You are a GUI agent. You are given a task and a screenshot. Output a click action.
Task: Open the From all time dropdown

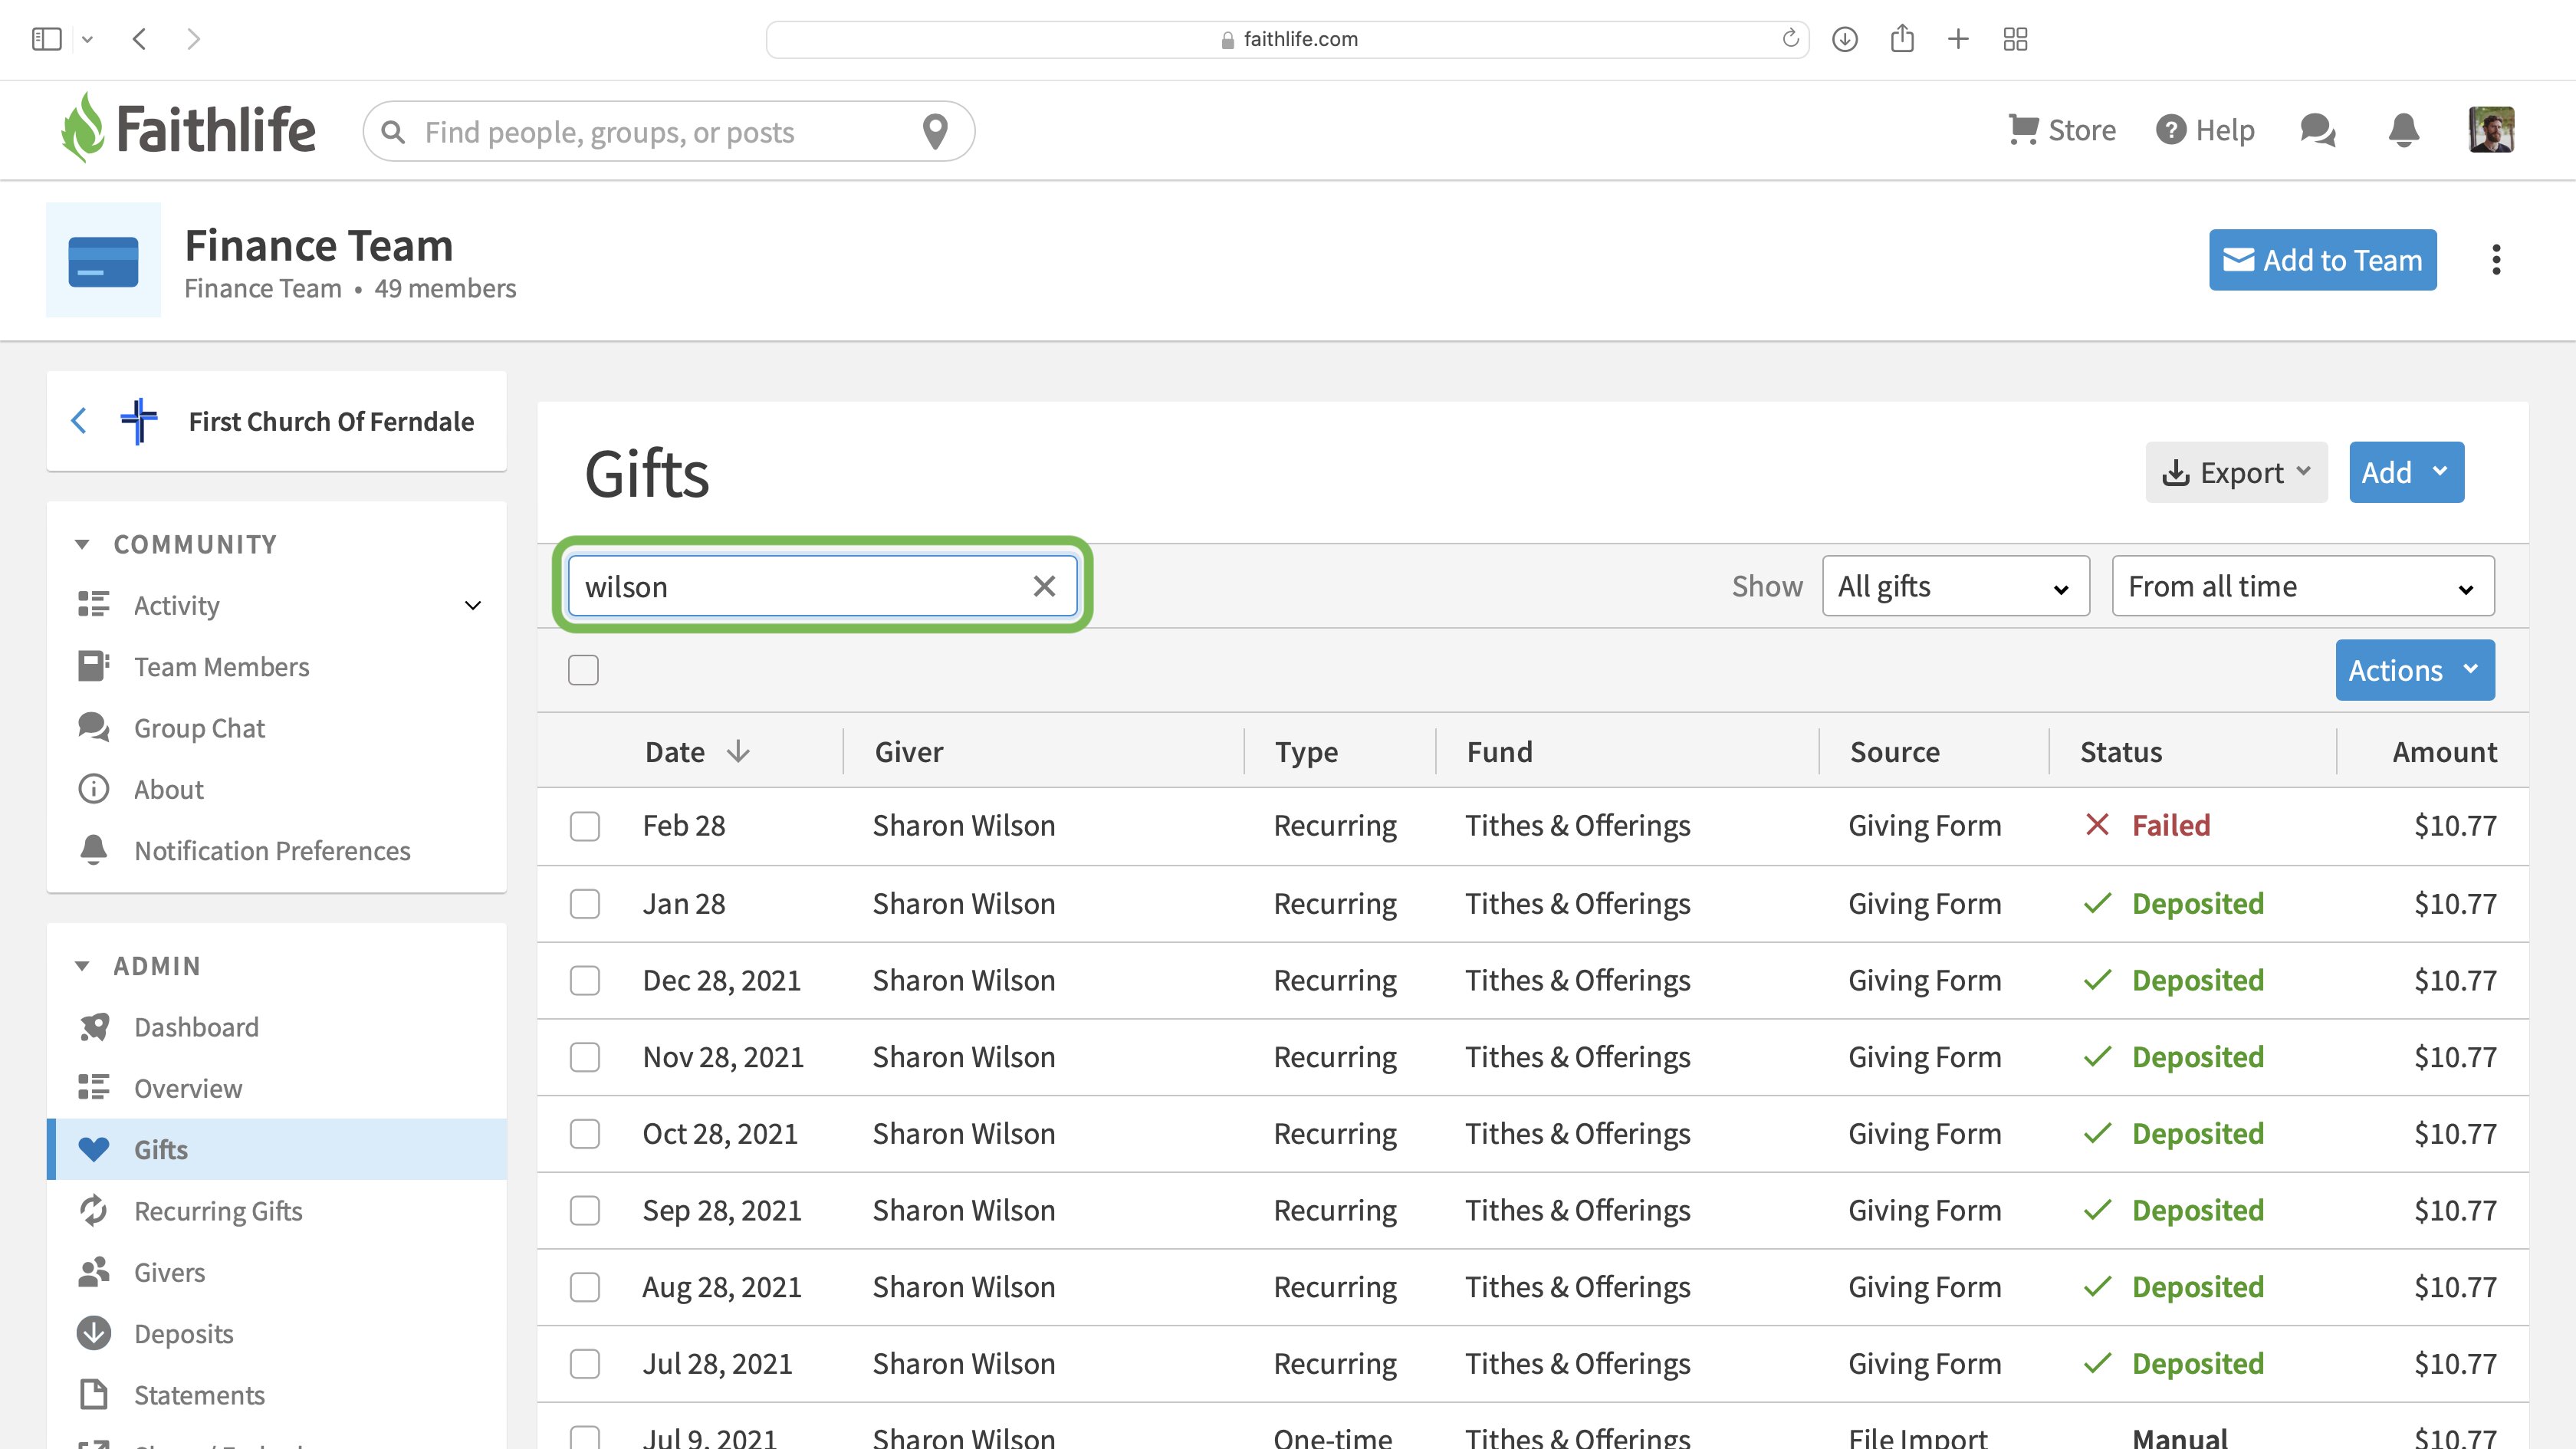(x=2302, y=586)
